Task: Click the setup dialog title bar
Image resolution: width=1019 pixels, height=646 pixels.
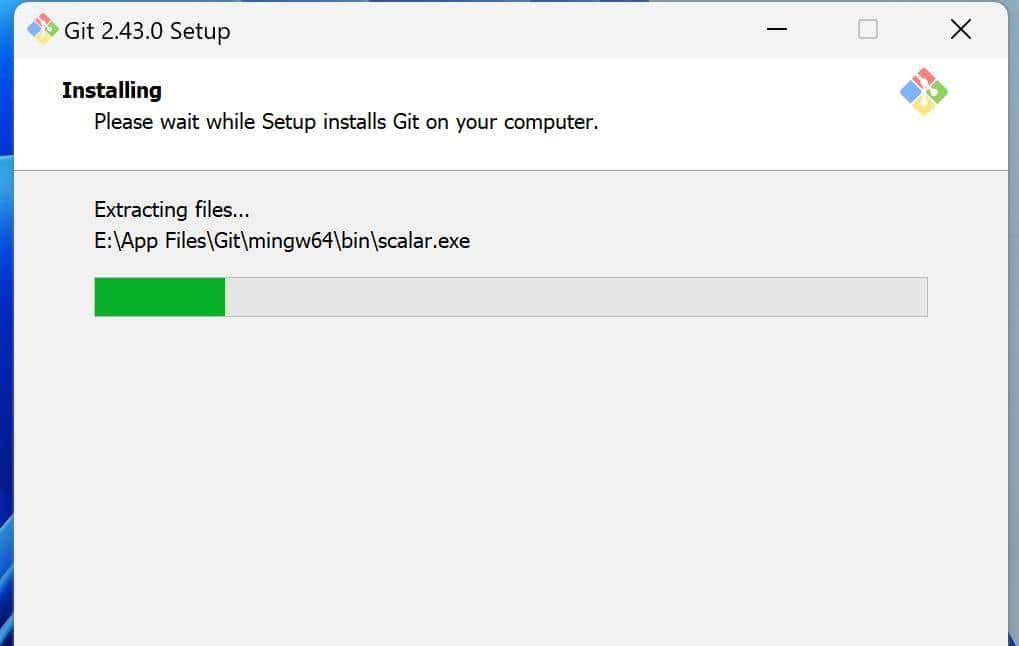Action: click(x=500, y=29)
